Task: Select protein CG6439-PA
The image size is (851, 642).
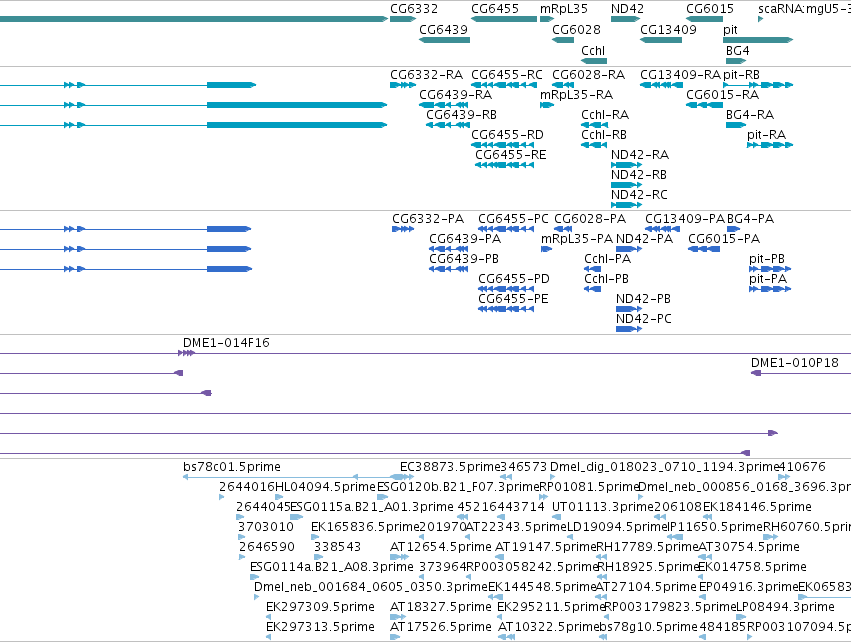Action: [x=465, y=239]
